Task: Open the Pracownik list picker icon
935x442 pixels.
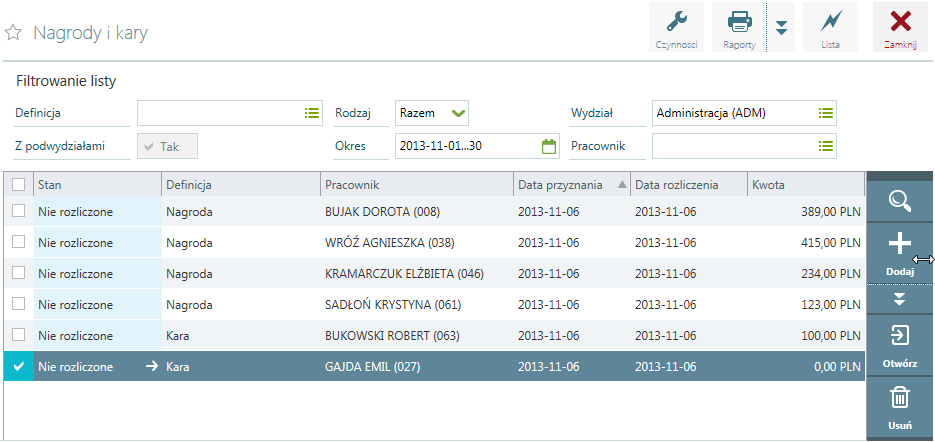Action: pyautogui.click(x=826, y=146)
